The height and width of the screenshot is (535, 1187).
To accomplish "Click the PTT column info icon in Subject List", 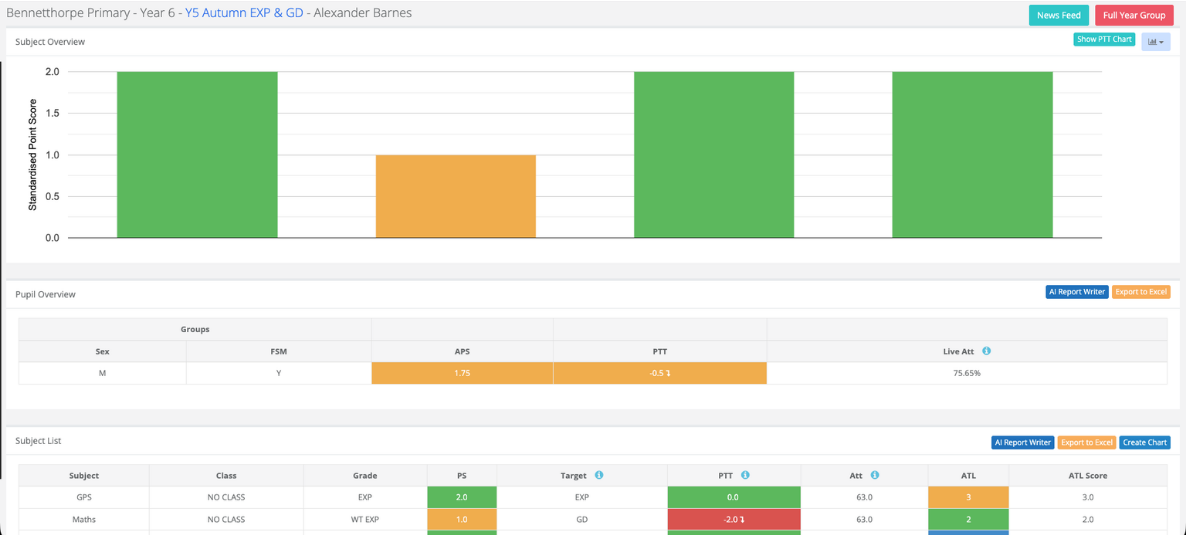I will 745,475.
